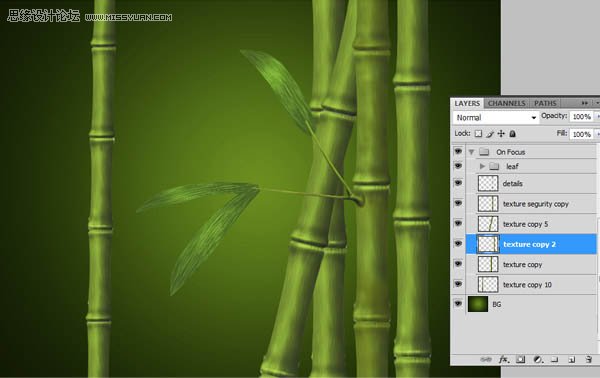Create a new group icon

coord(554,359)
